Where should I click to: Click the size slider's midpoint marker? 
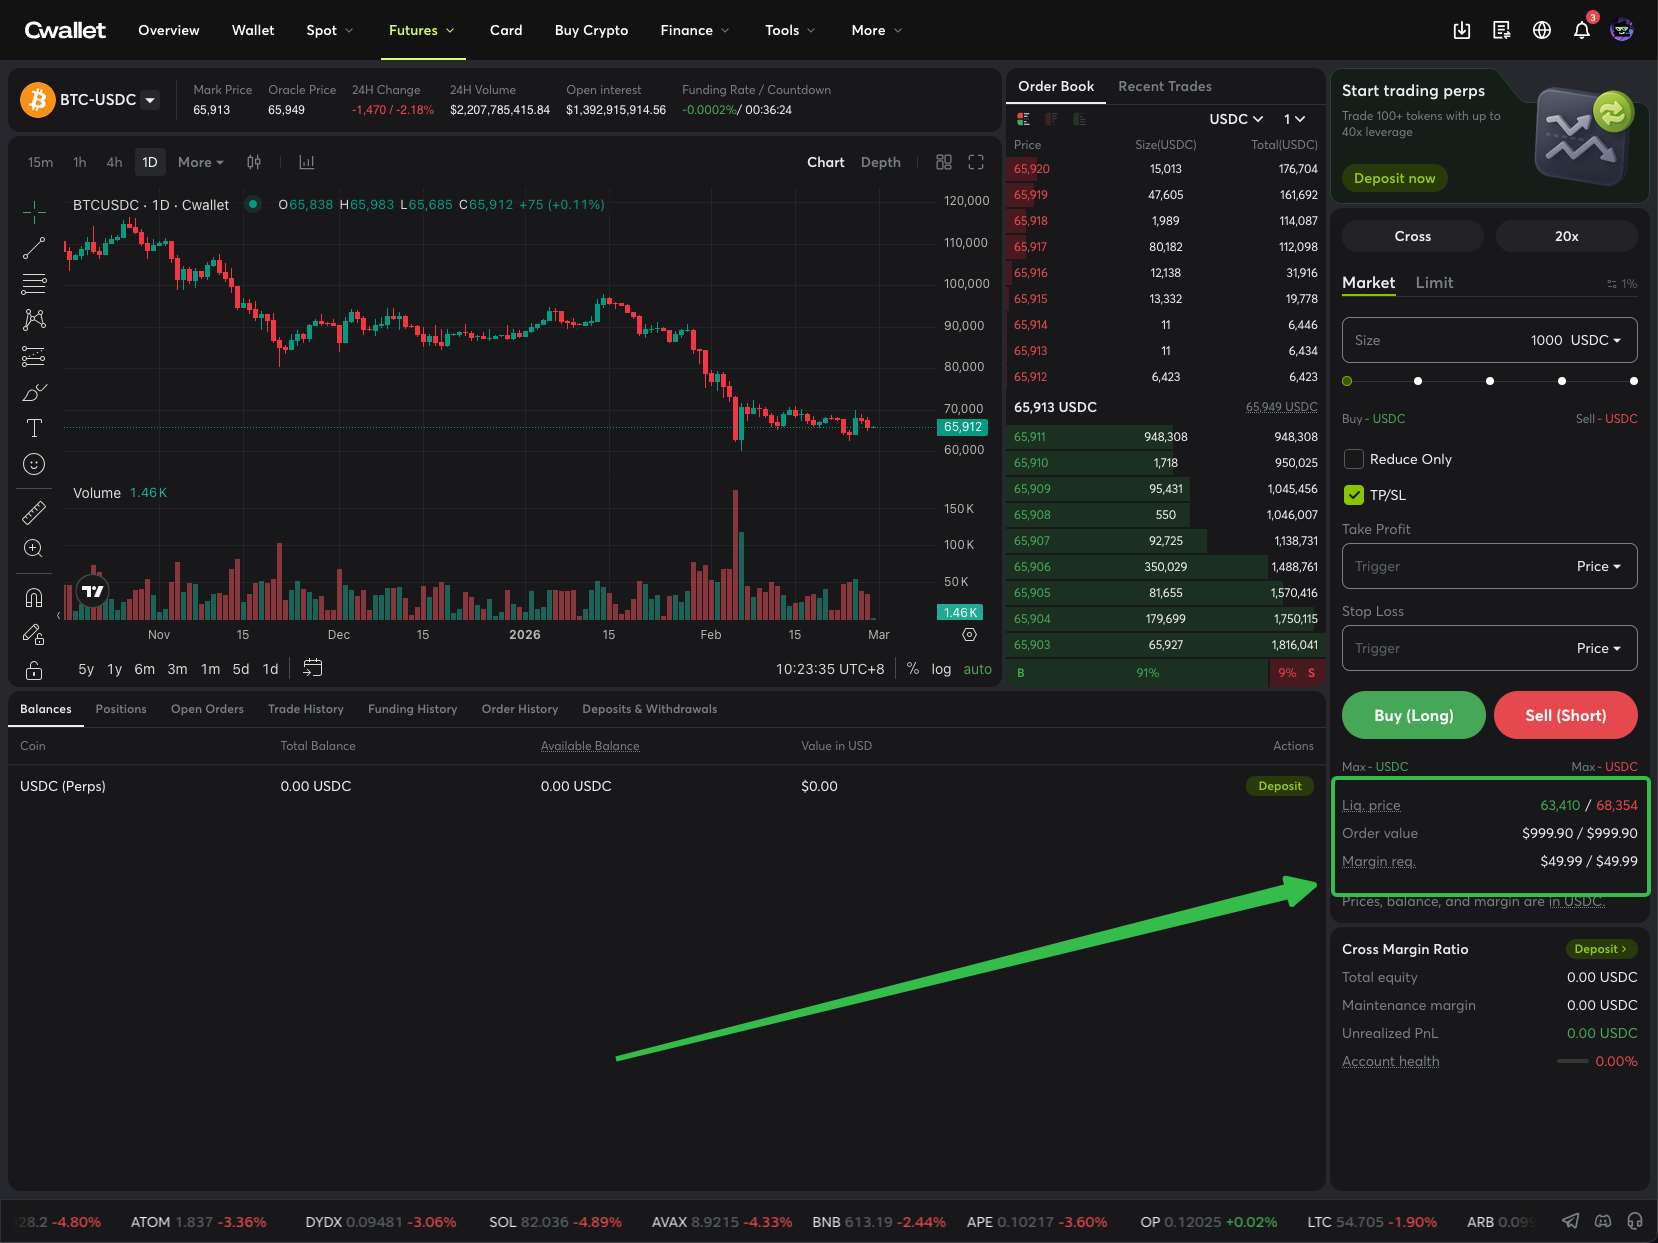pyautogui.click(x=1490, y=381)
